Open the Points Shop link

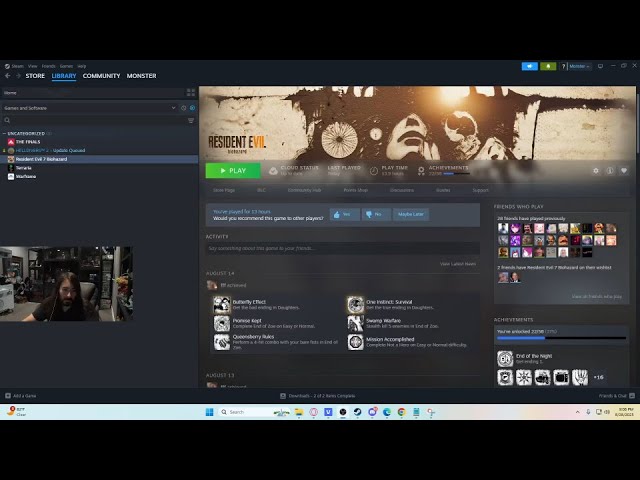pyautogui.click(x=356, y=190)
